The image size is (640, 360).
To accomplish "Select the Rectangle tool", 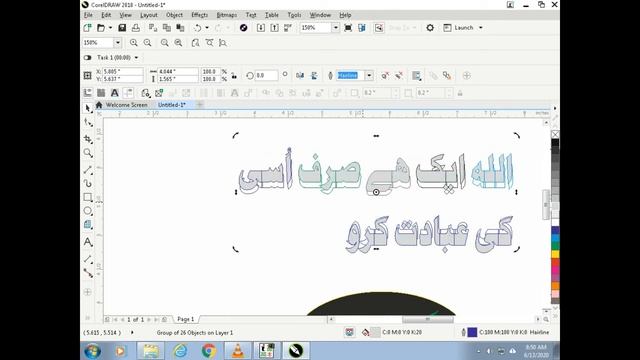I will pos(88,197).
